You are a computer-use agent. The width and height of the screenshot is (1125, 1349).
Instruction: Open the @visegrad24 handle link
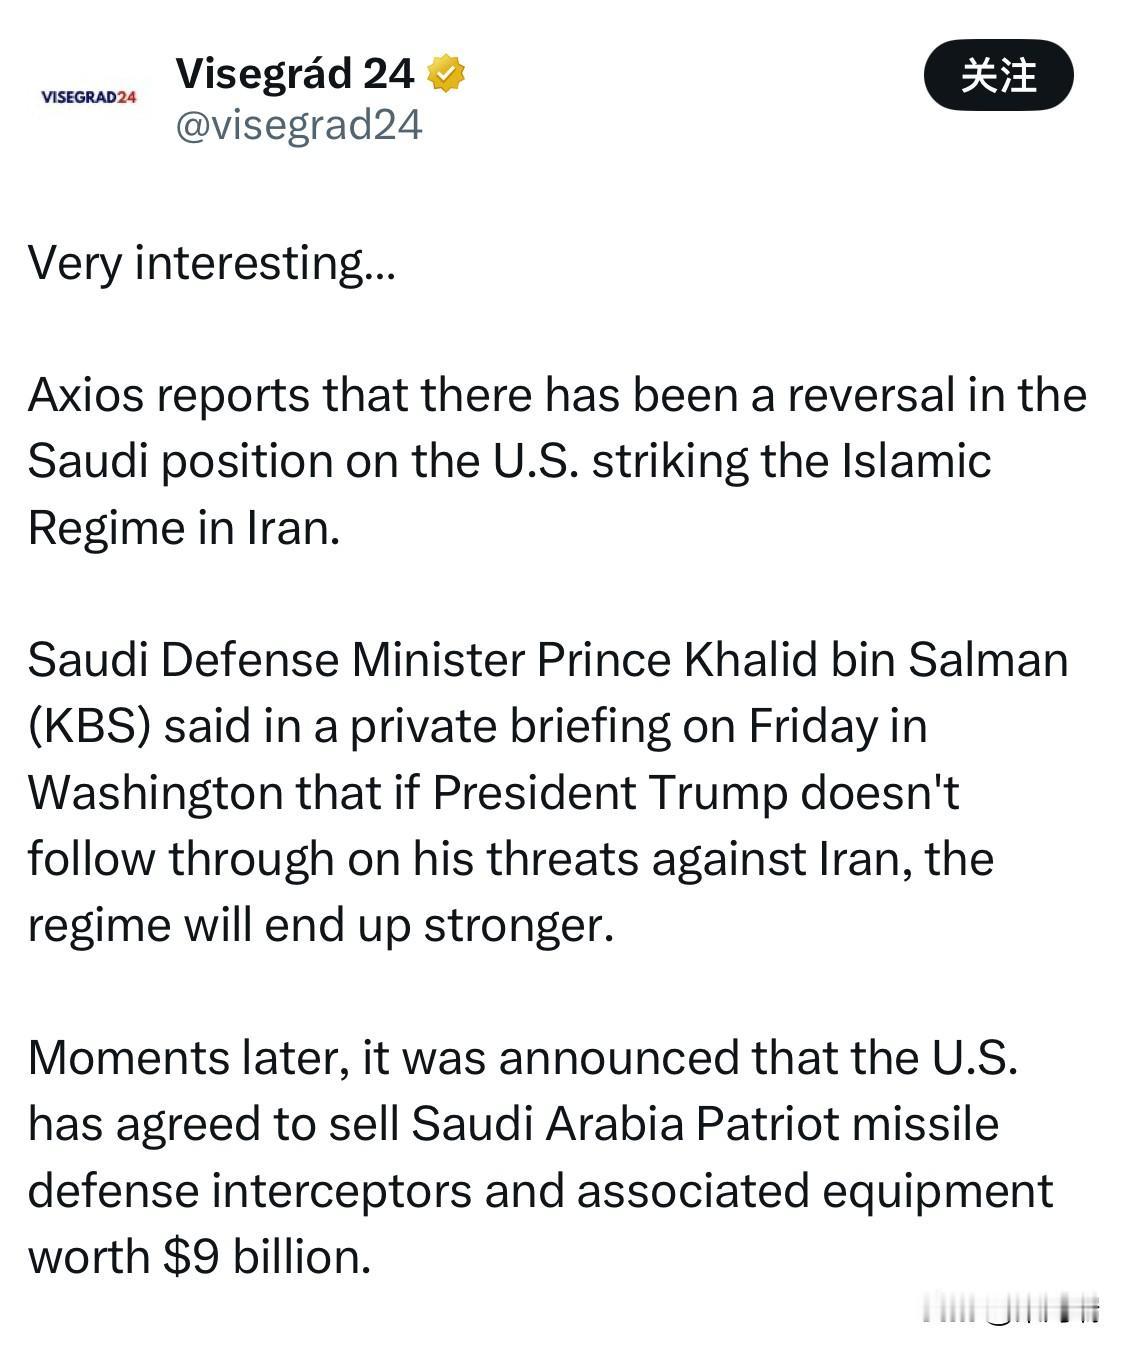pos(298,125)
